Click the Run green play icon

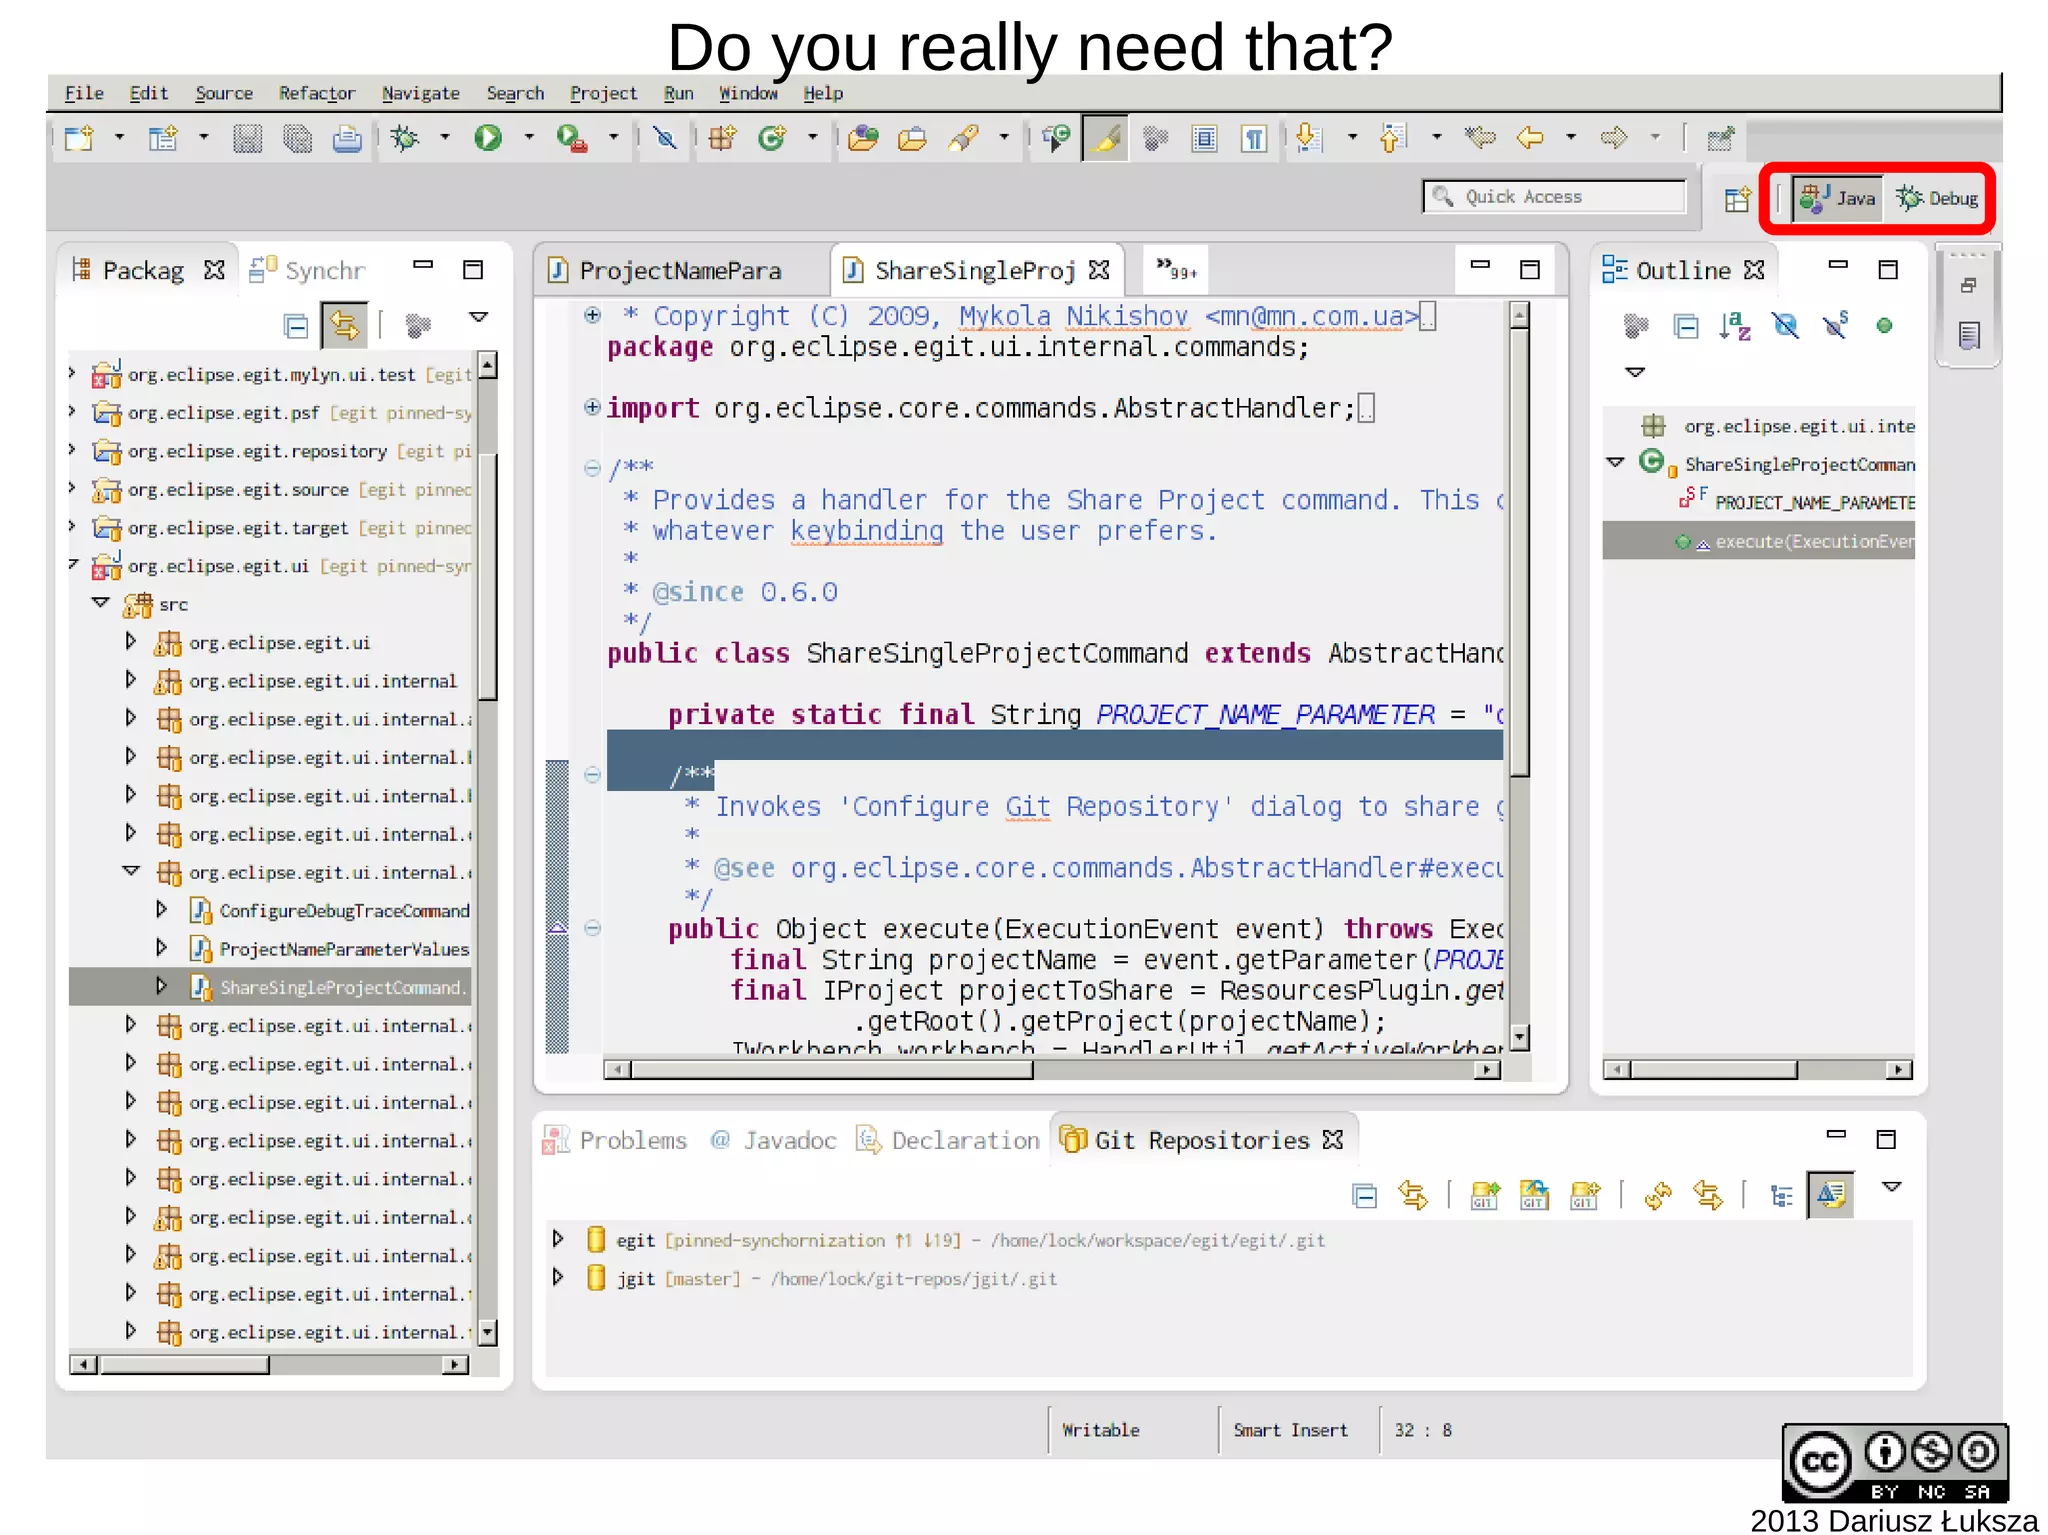tap(488, 138)
